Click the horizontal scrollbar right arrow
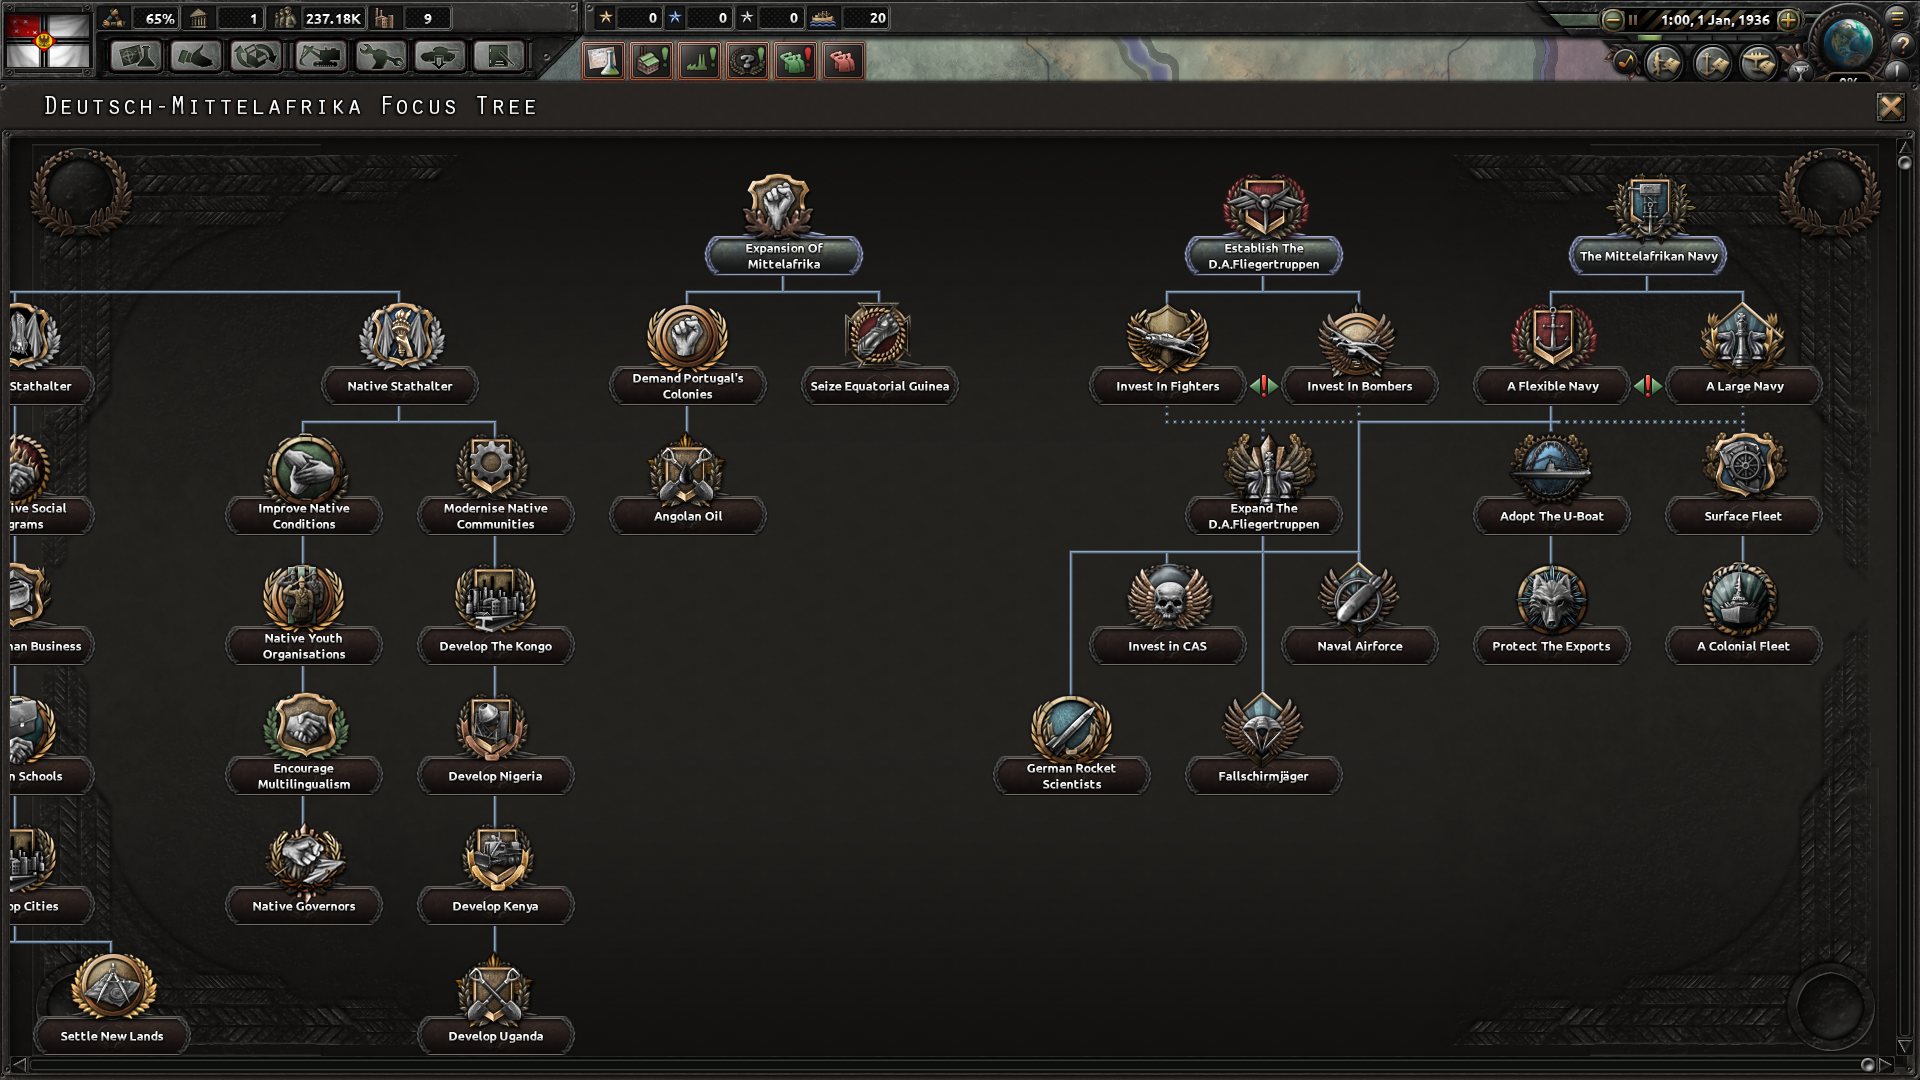This screenshot has height=1080, width=1920. click(x=1886, y=1064)
